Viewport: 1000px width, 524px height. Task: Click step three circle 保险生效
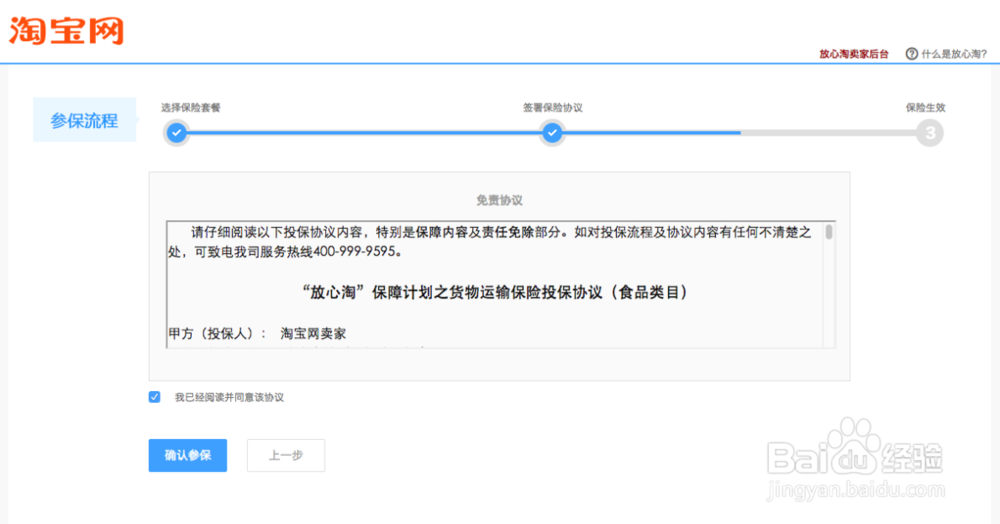pyautogui.click(x=930, y=133)
